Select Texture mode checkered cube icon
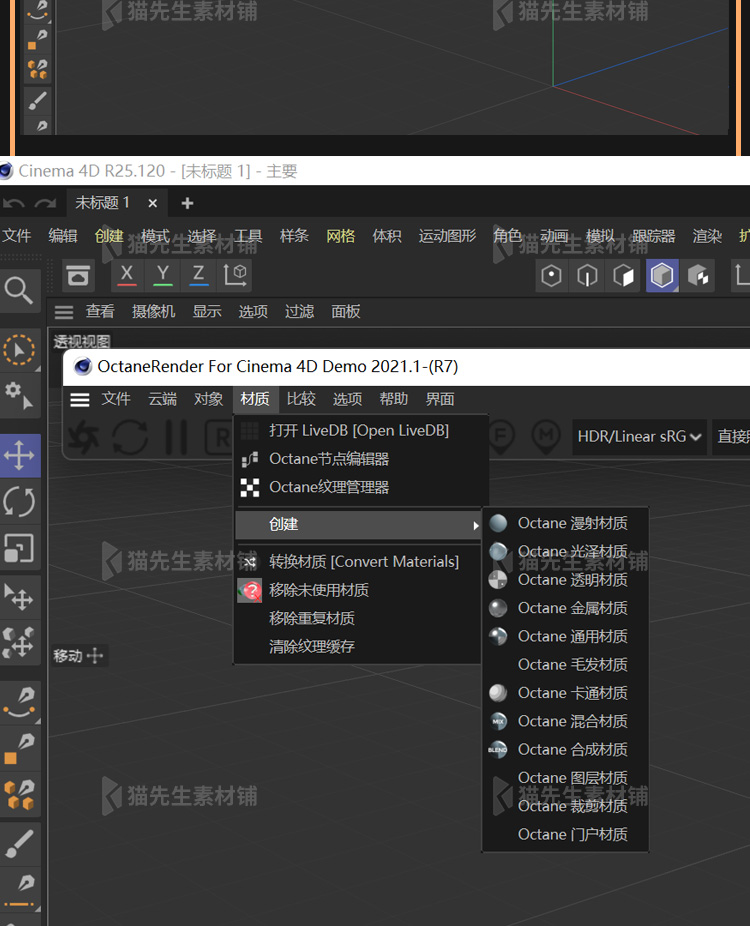Image resolution: width=750 pixels, height=926 pixels. coord(698,276)
